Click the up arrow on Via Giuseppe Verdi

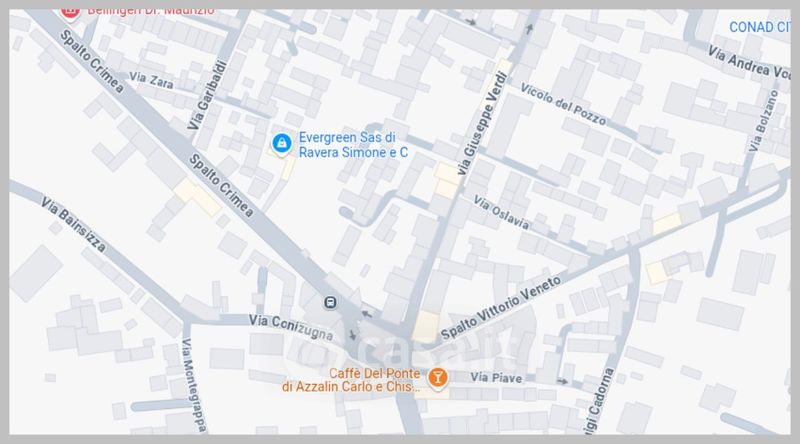[530, 29]
